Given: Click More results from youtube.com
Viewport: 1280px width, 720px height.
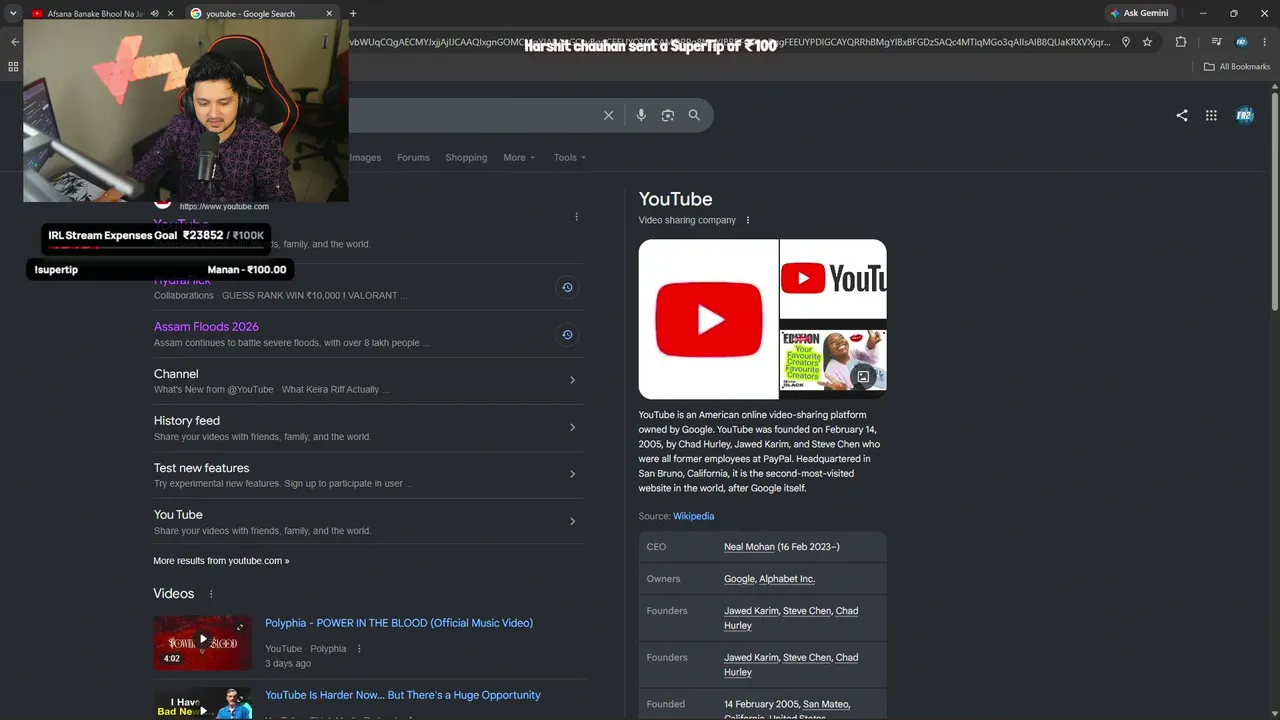Looking at the screenshot, I should pos(221,561).
